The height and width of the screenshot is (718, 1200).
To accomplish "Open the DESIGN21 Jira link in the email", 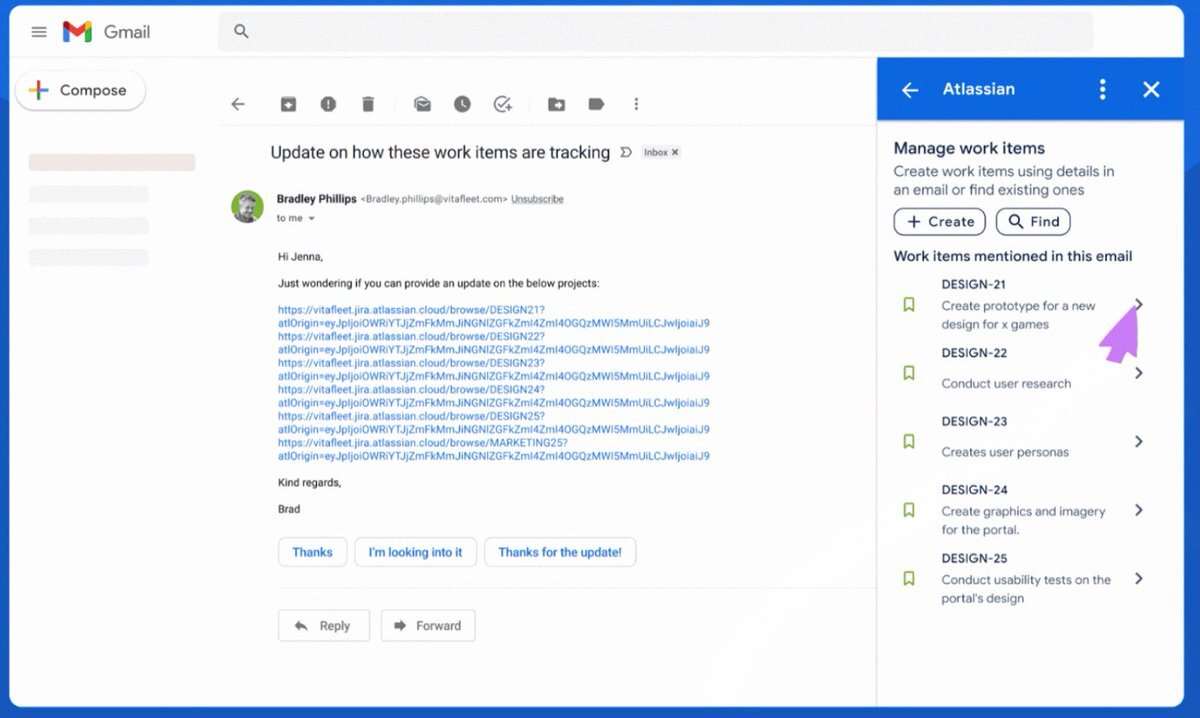I will coord(494,317).
